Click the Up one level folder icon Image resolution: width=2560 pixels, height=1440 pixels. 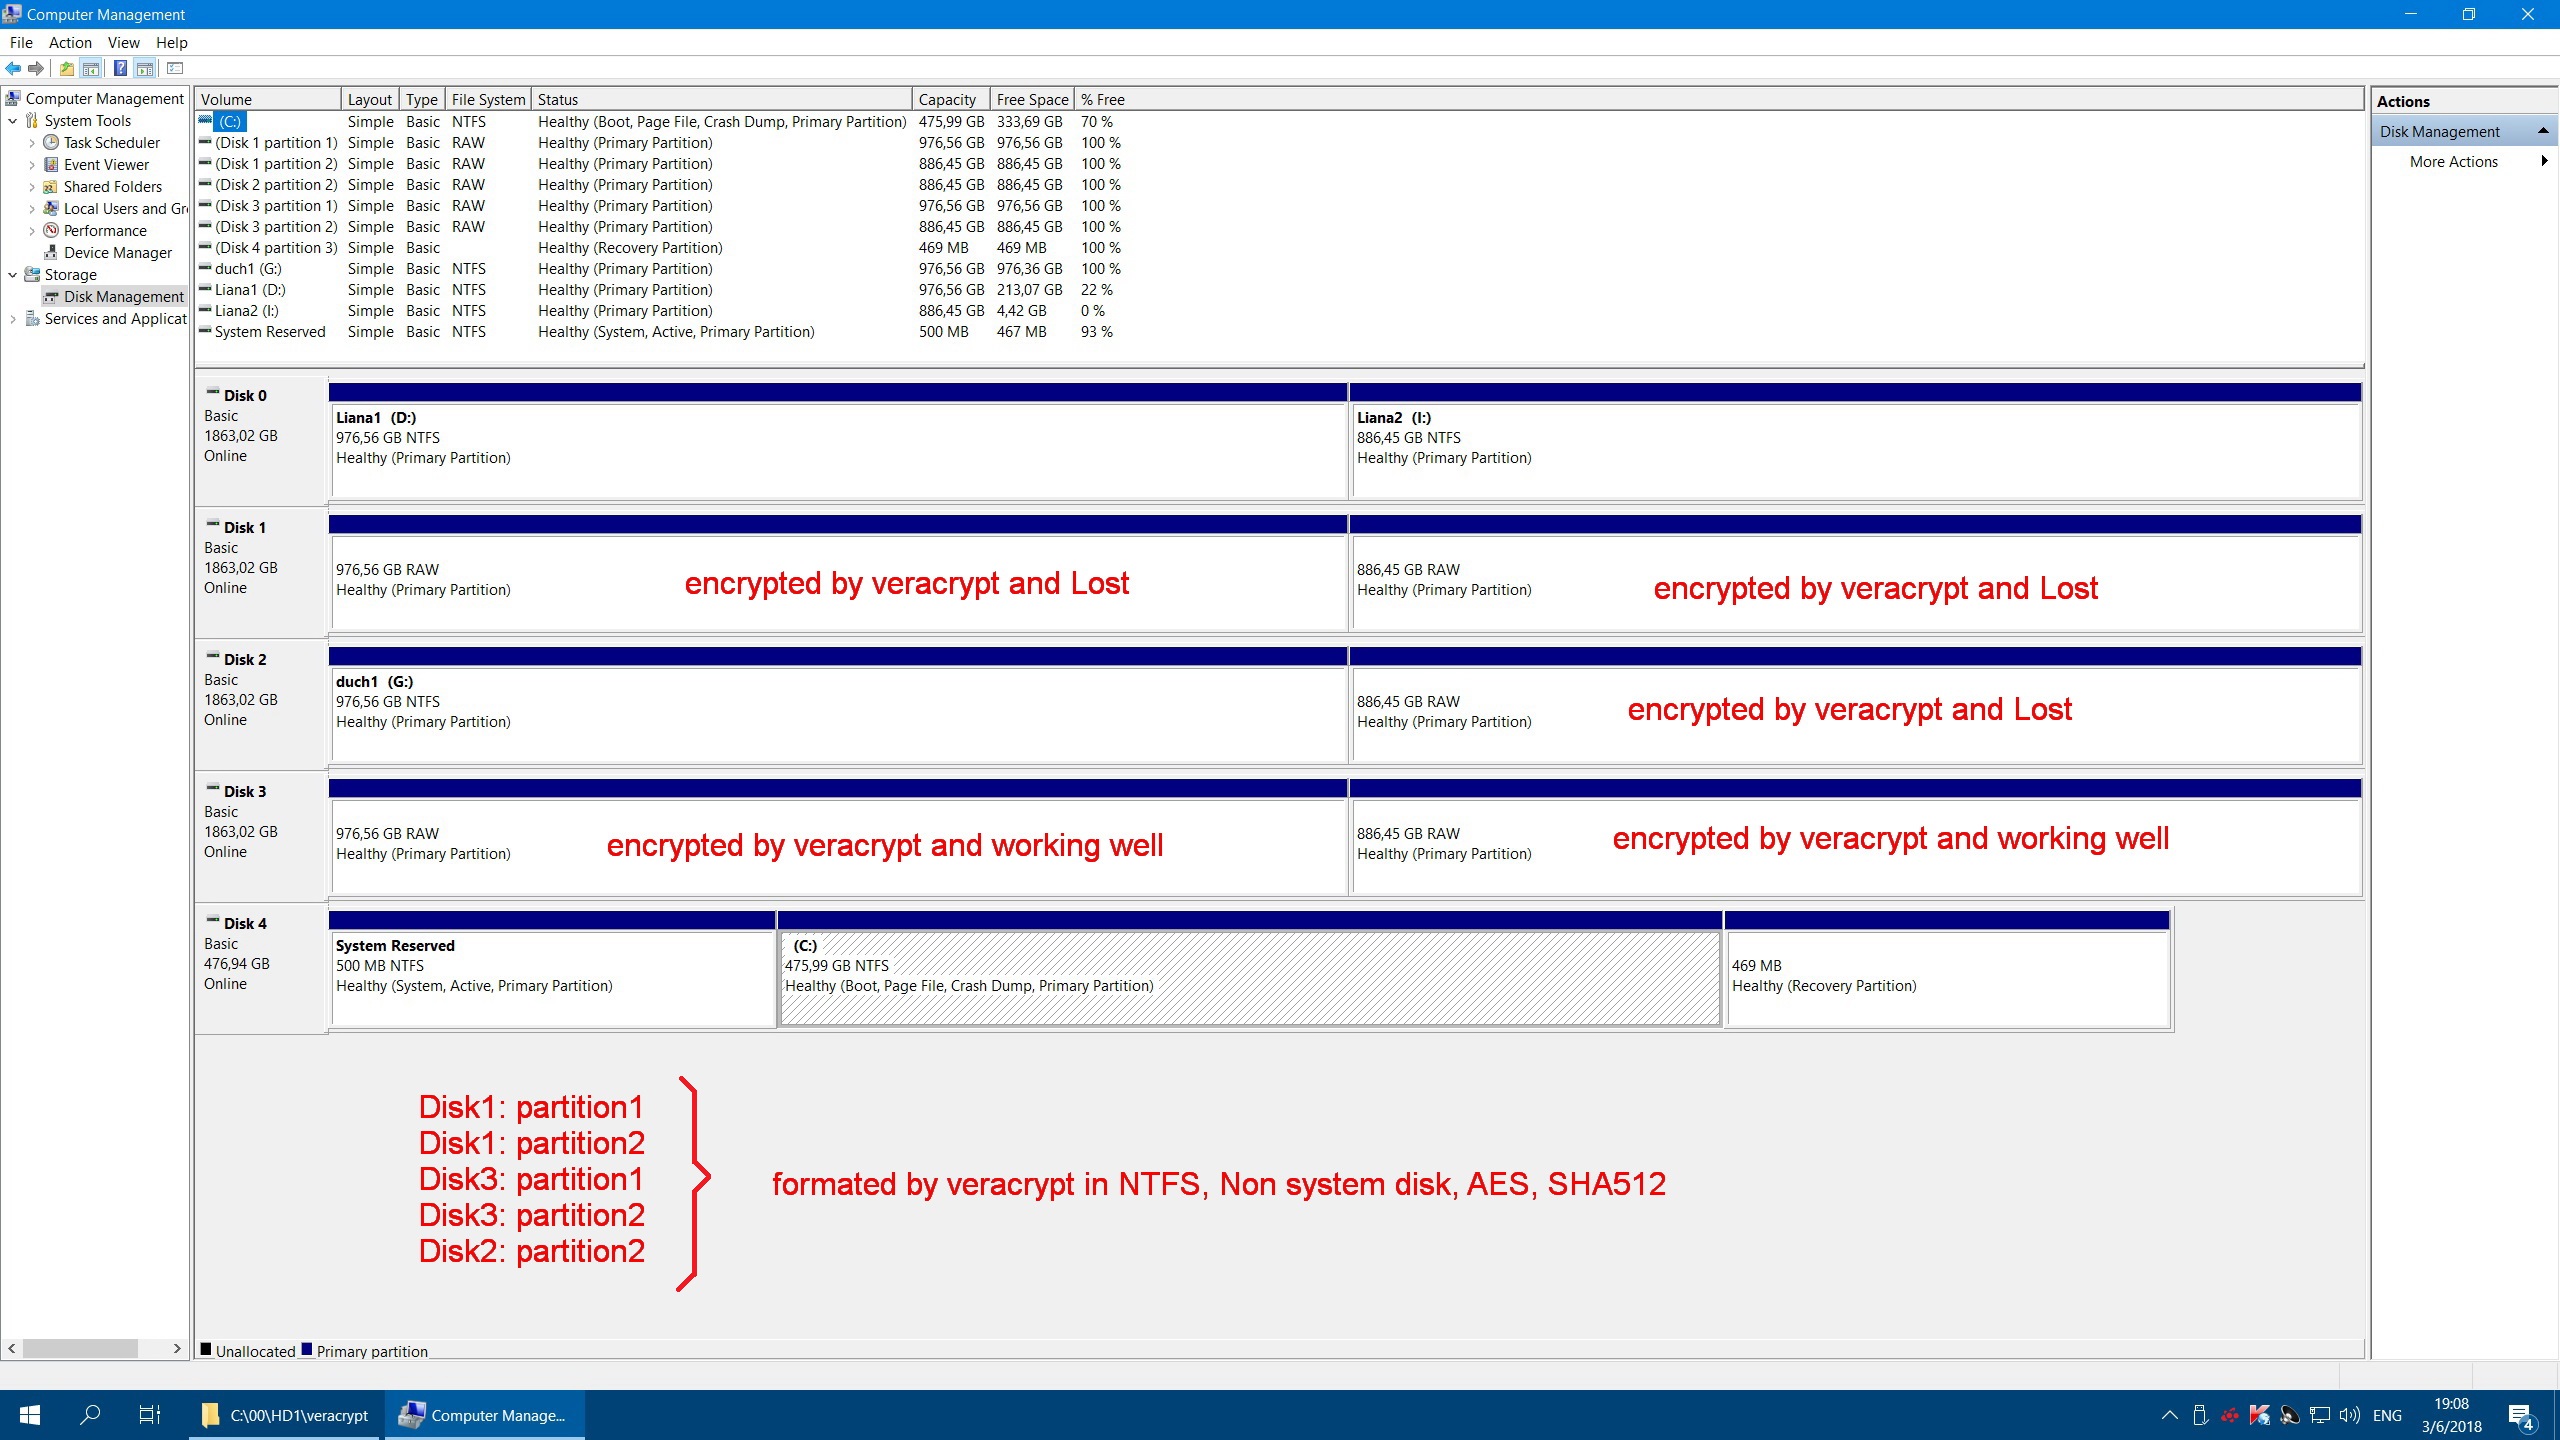(x=66, y=69)
